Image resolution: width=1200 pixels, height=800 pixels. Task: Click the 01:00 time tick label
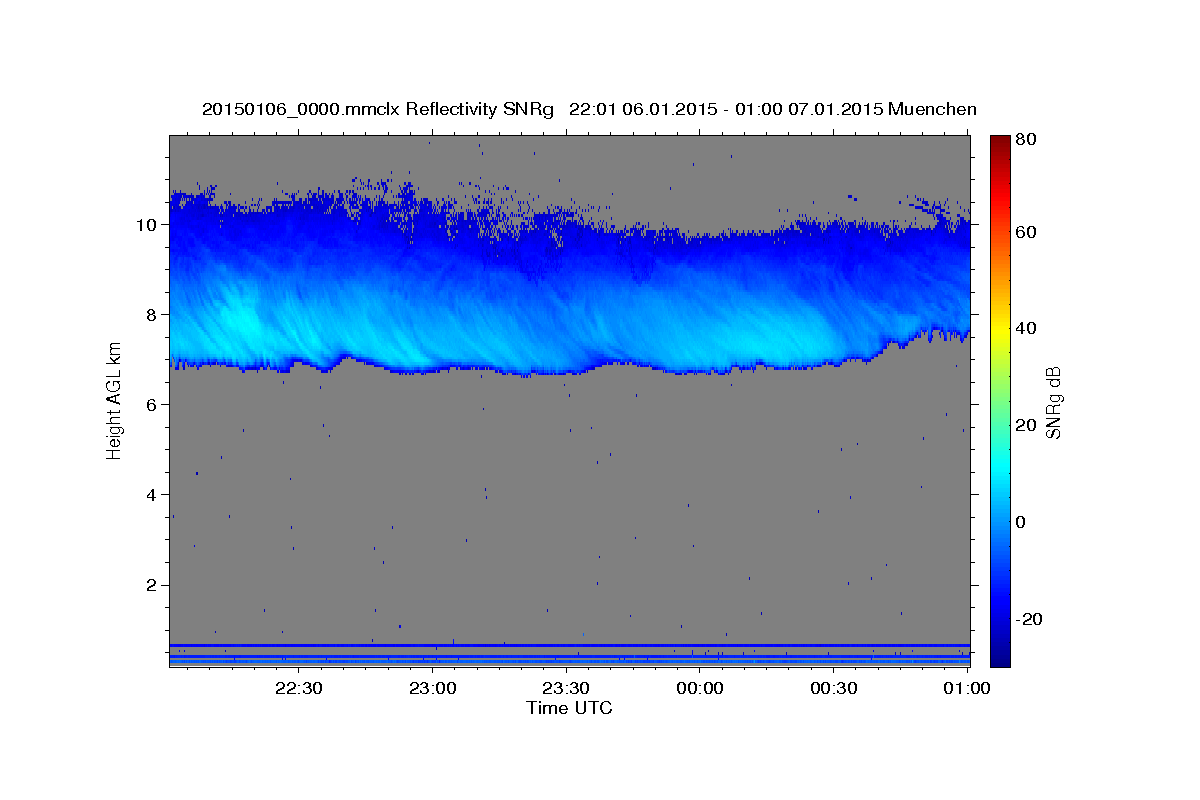pos(967,688)
